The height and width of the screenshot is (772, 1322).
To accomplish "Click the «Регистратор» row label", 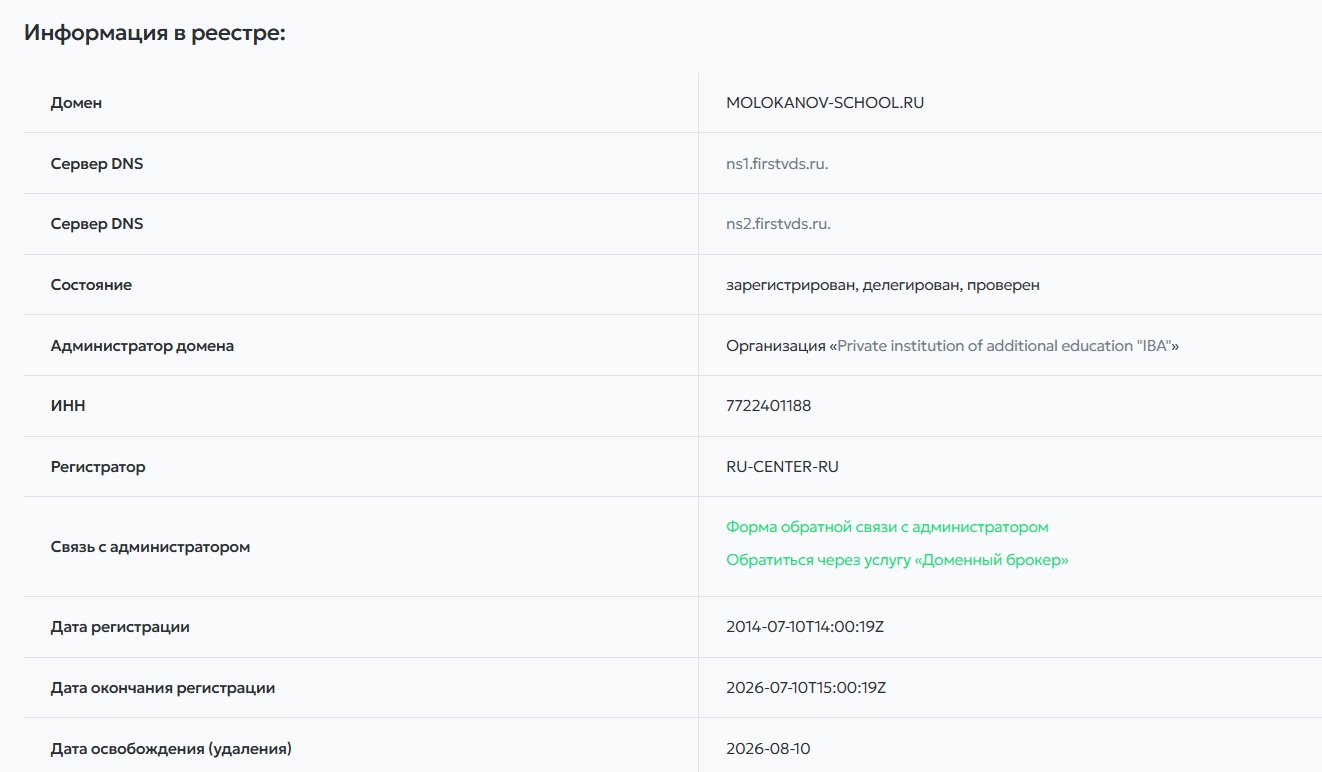I will (x=98, y=467).
